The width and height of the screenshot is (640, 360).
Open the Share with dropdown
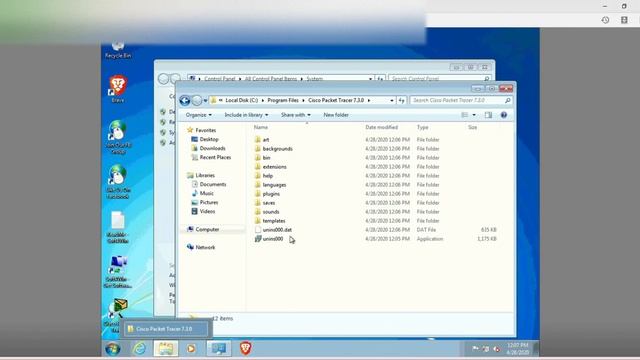(296, 115)
